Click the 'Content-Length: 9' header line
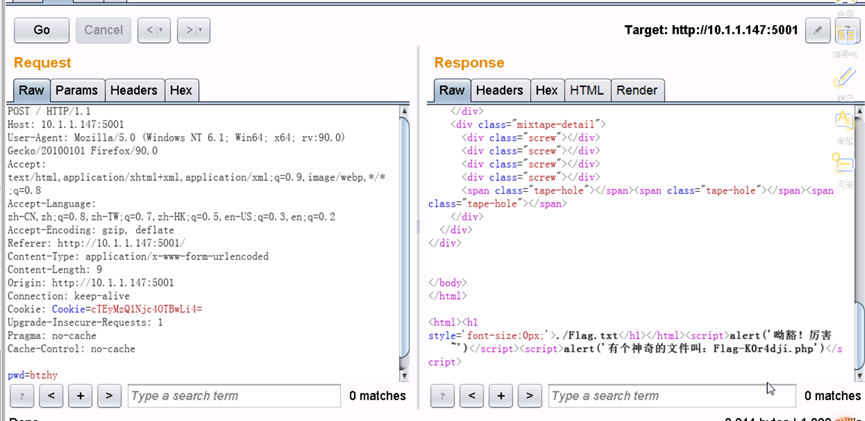This screenshot has height=421, width=865. pos(55,270)
